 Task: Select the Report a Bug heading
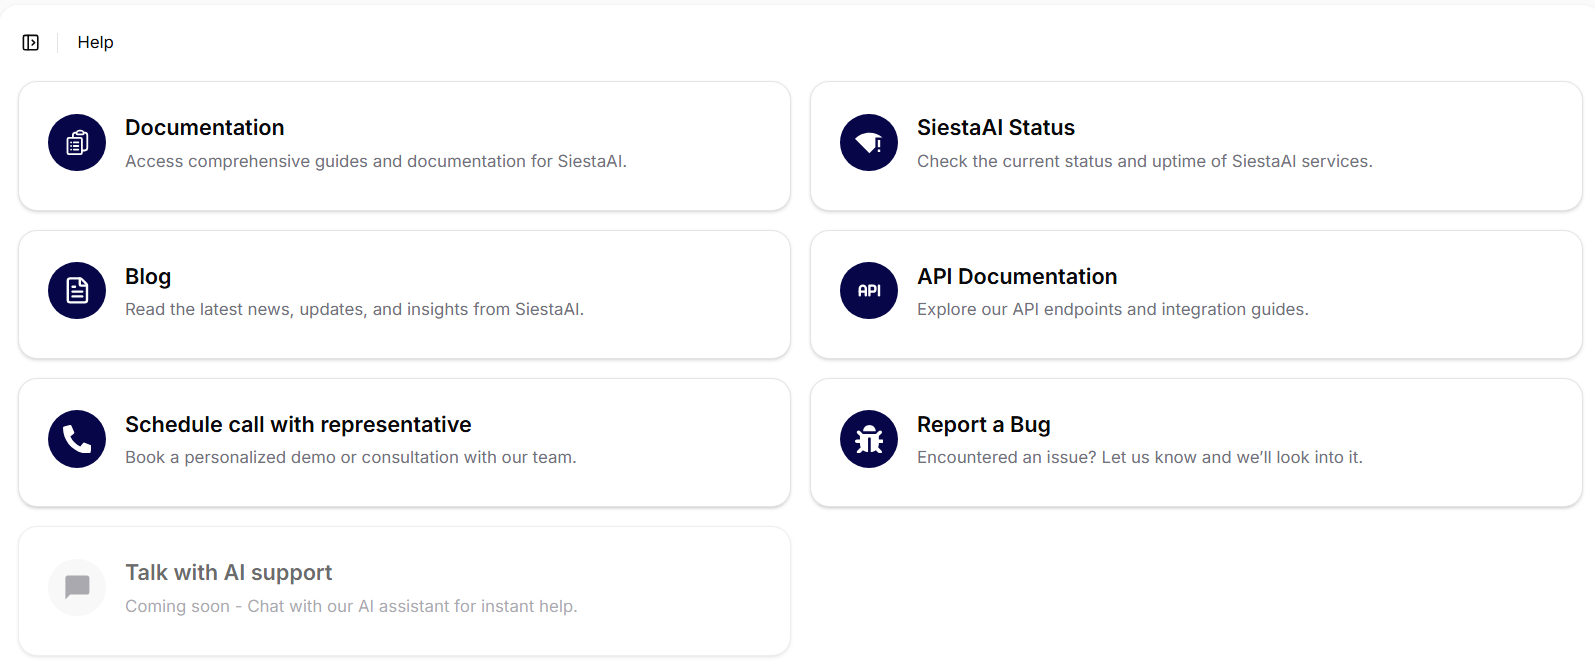(x=983, y=425)
